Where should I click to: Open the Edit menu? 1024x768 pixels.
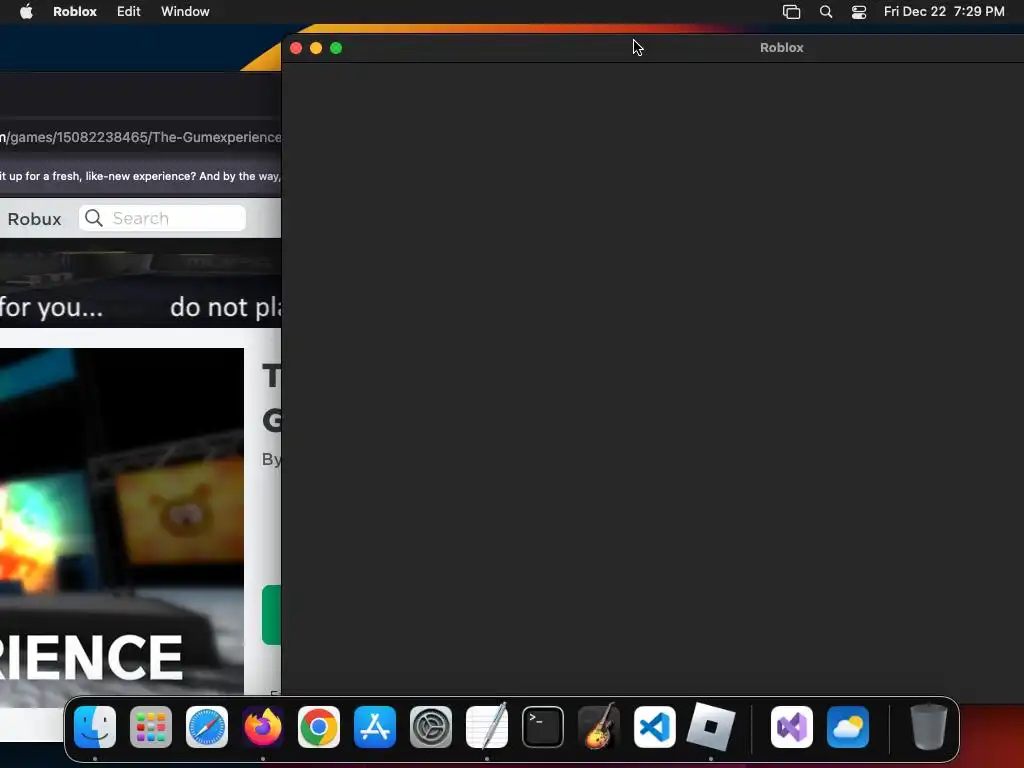tap(129, 12)
